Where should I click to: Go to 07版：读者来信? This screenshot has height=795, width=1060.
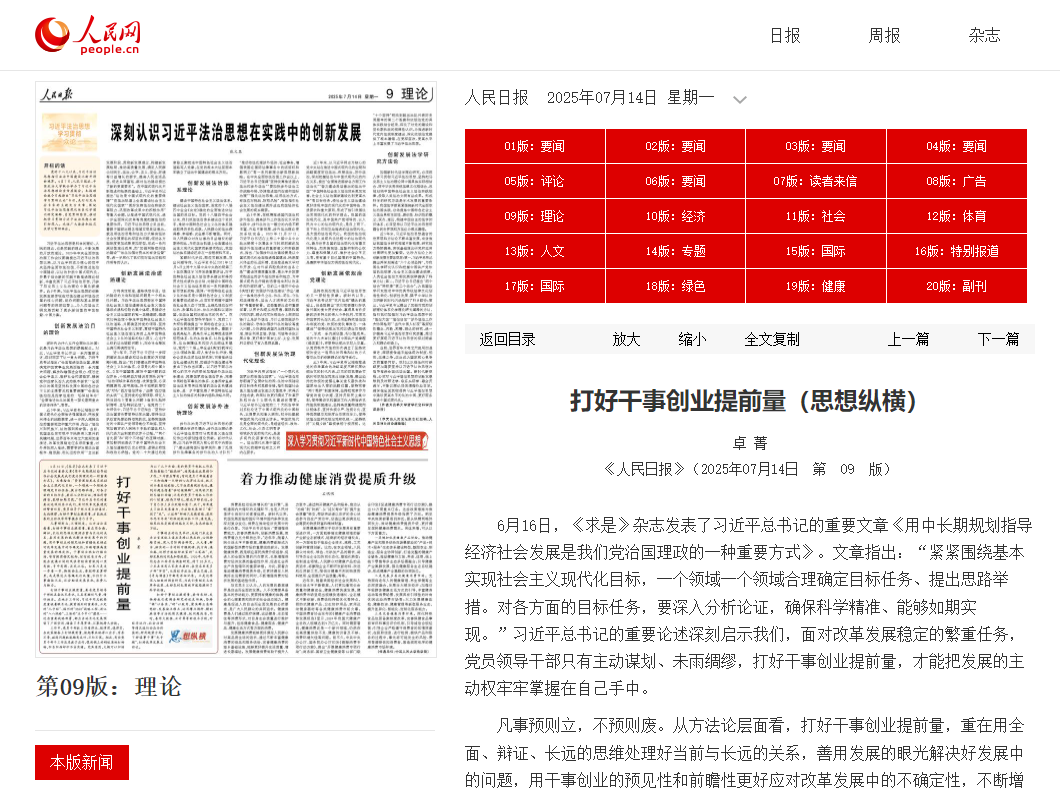tap(816, 181)
